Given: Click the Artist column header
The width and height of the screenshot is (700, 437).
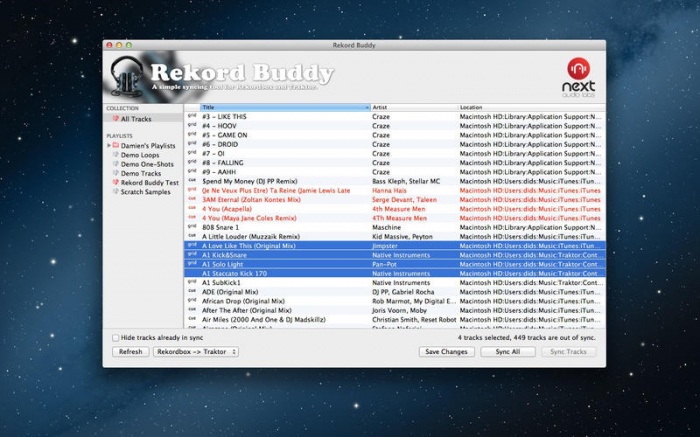Looking at the screenshot, I should pyautogui.click(x=413, y=107).
